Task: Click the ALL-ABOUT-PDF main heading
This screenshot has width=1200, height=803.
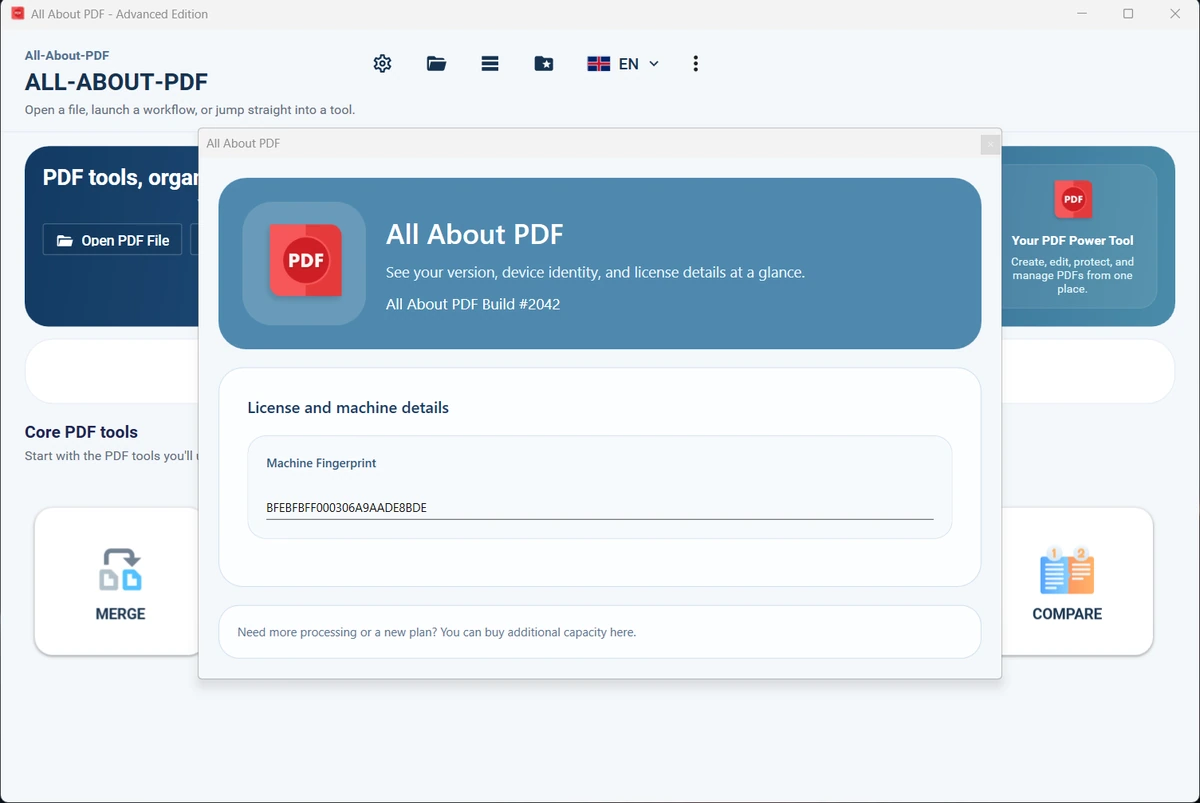Action: point(116,83)
